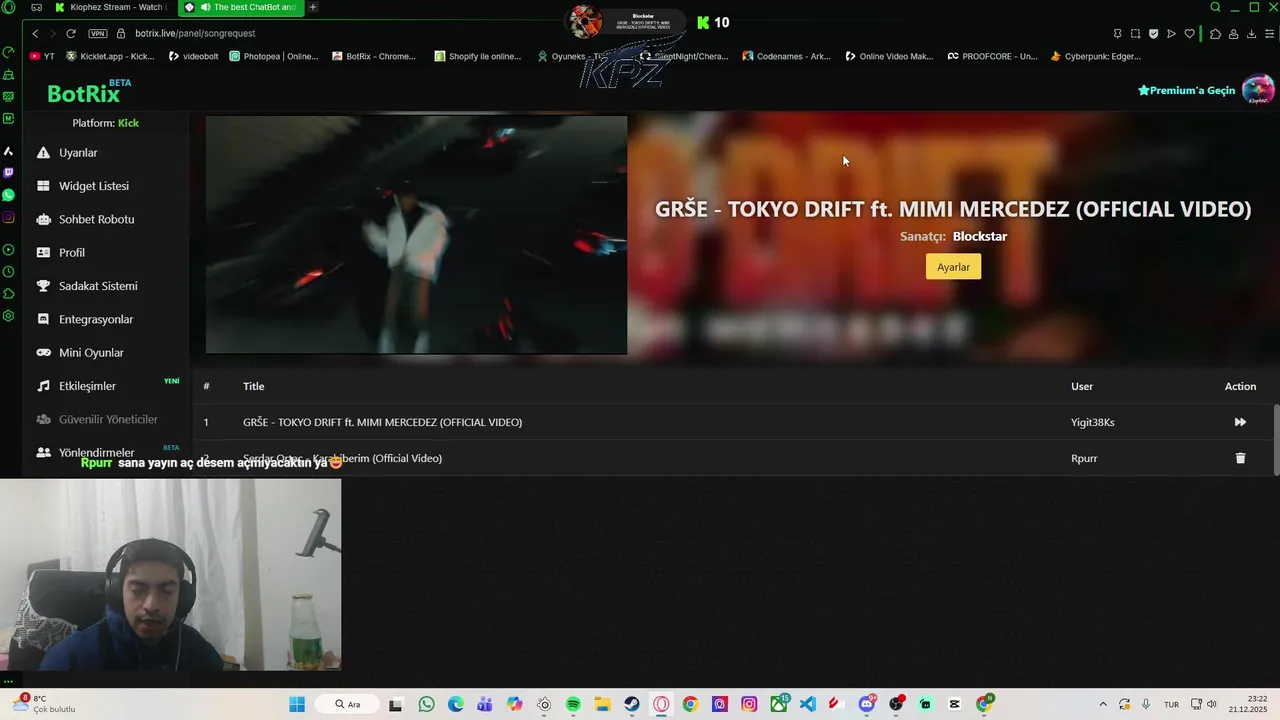Click the Ayarlar button
The height and width of the screenshot is (720, 1280).
pyautogui.click(x=953, y=267)
